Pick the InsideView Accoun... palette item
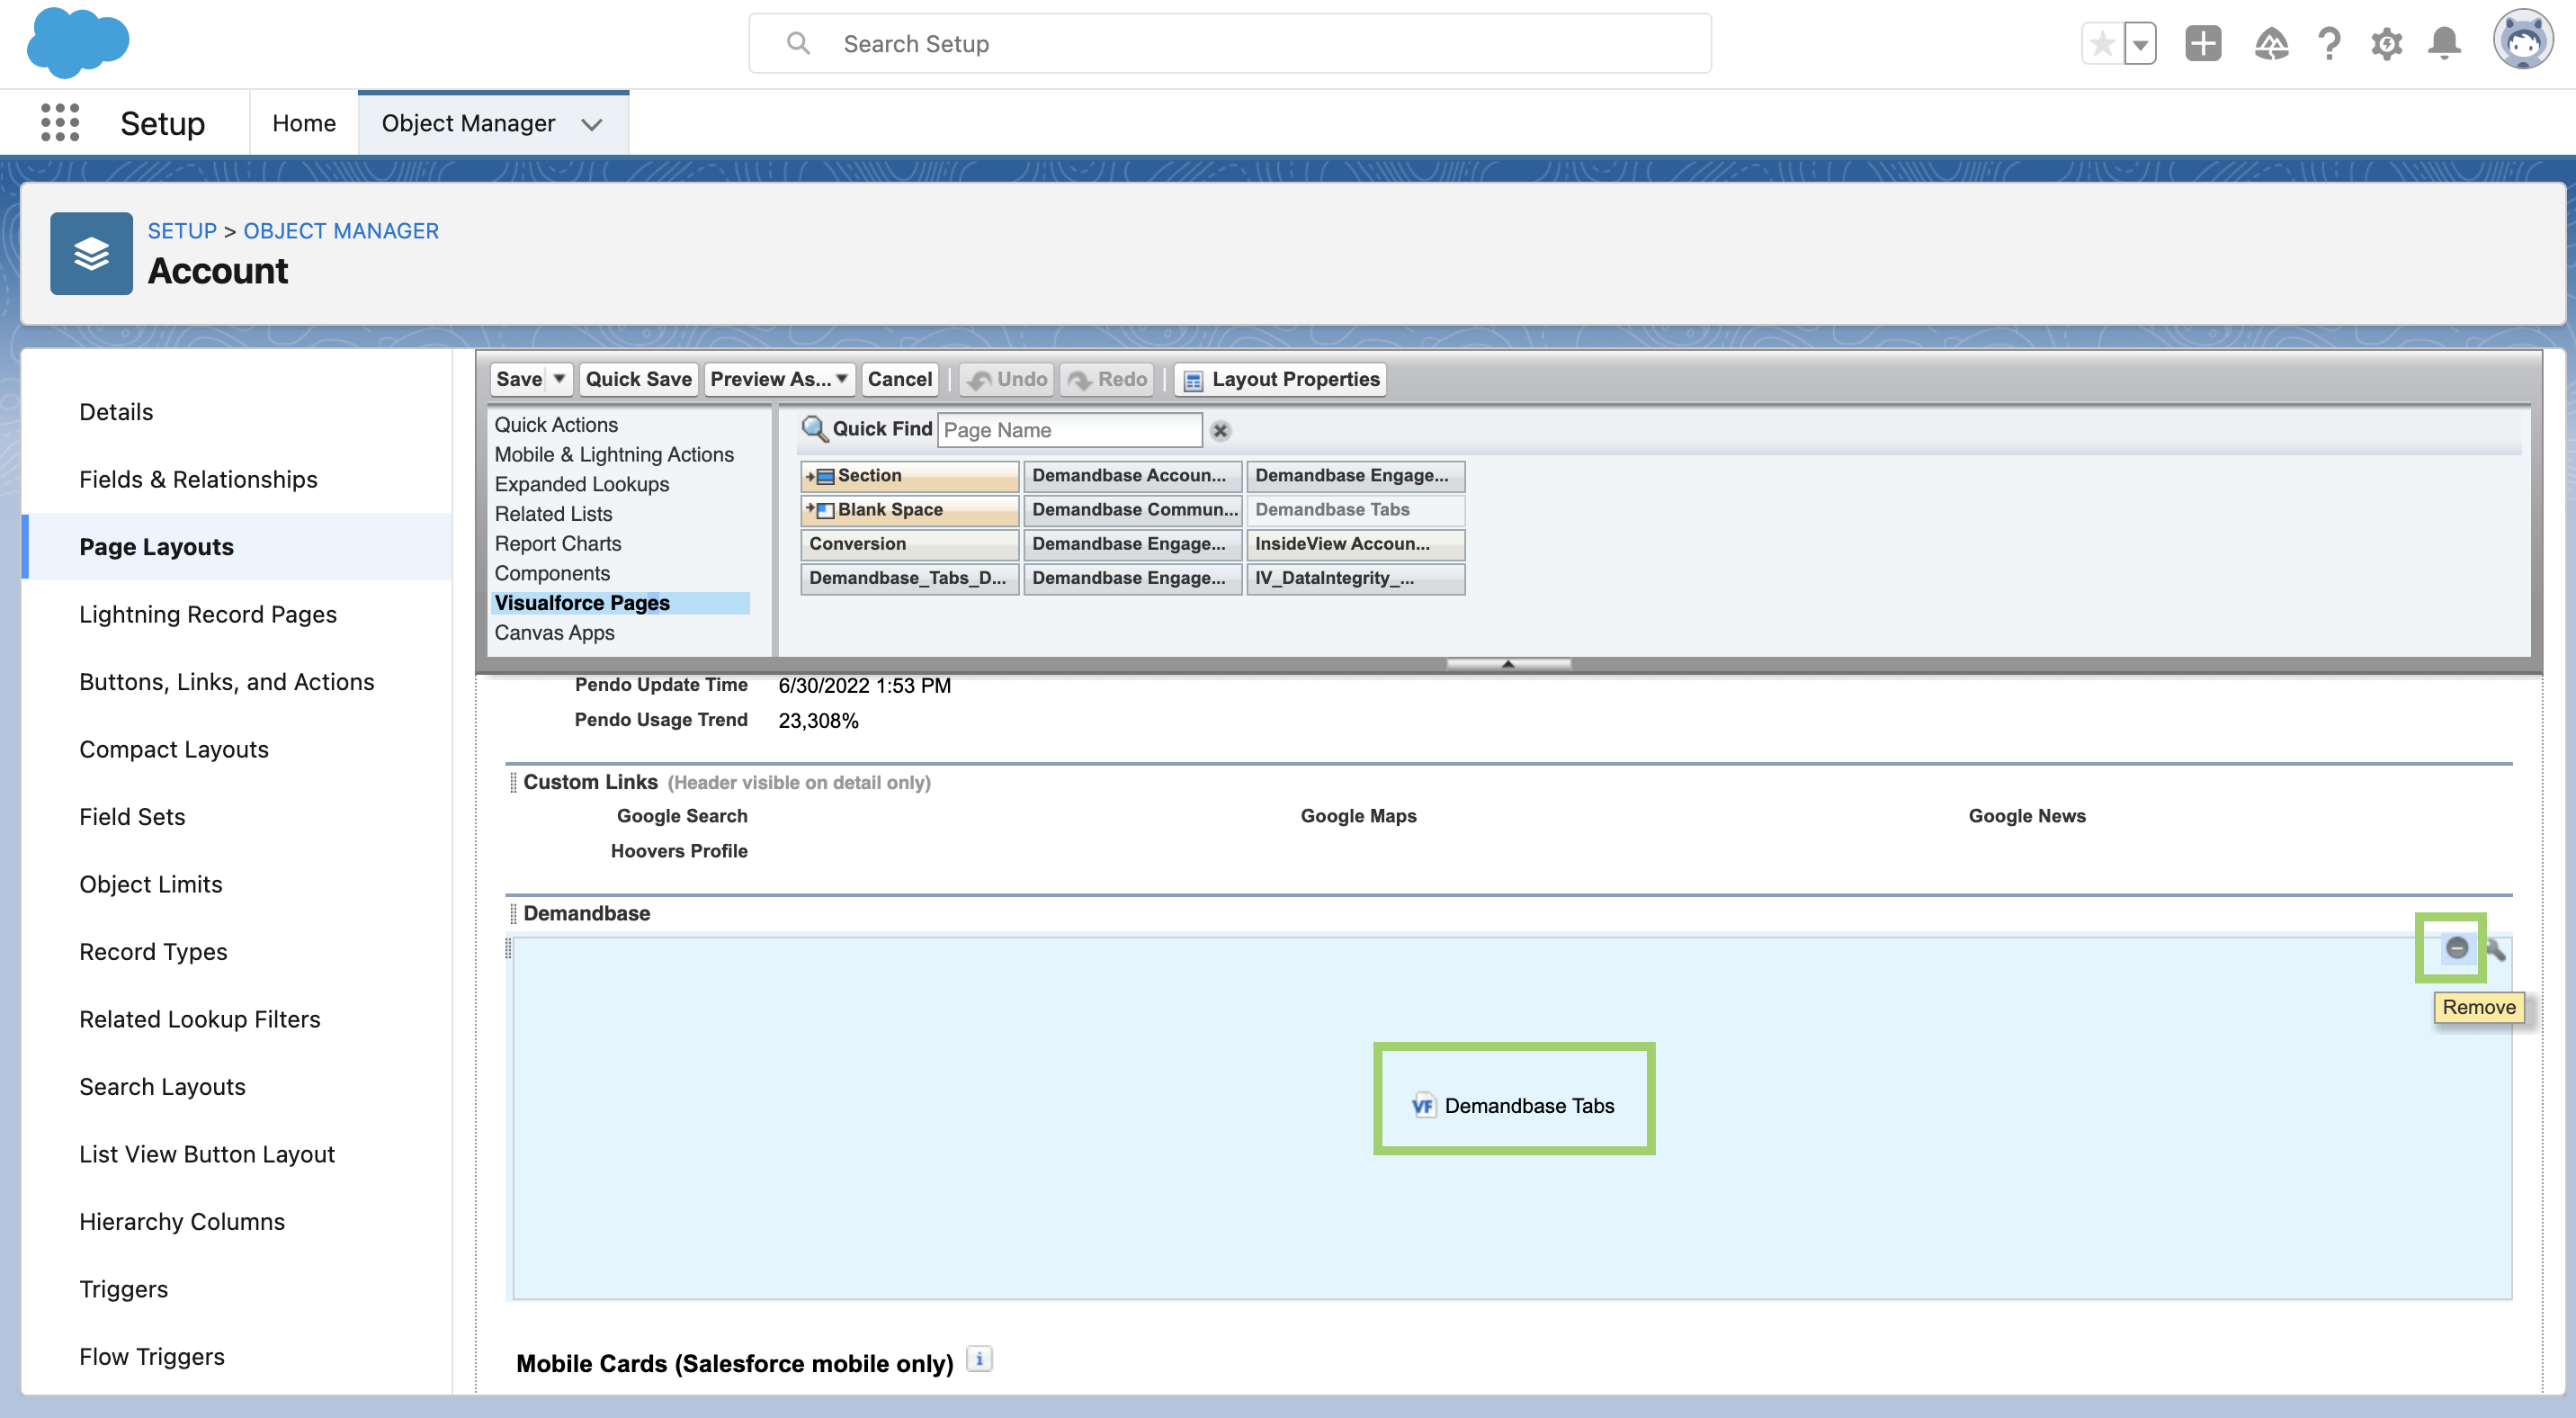 (1356, 544)
